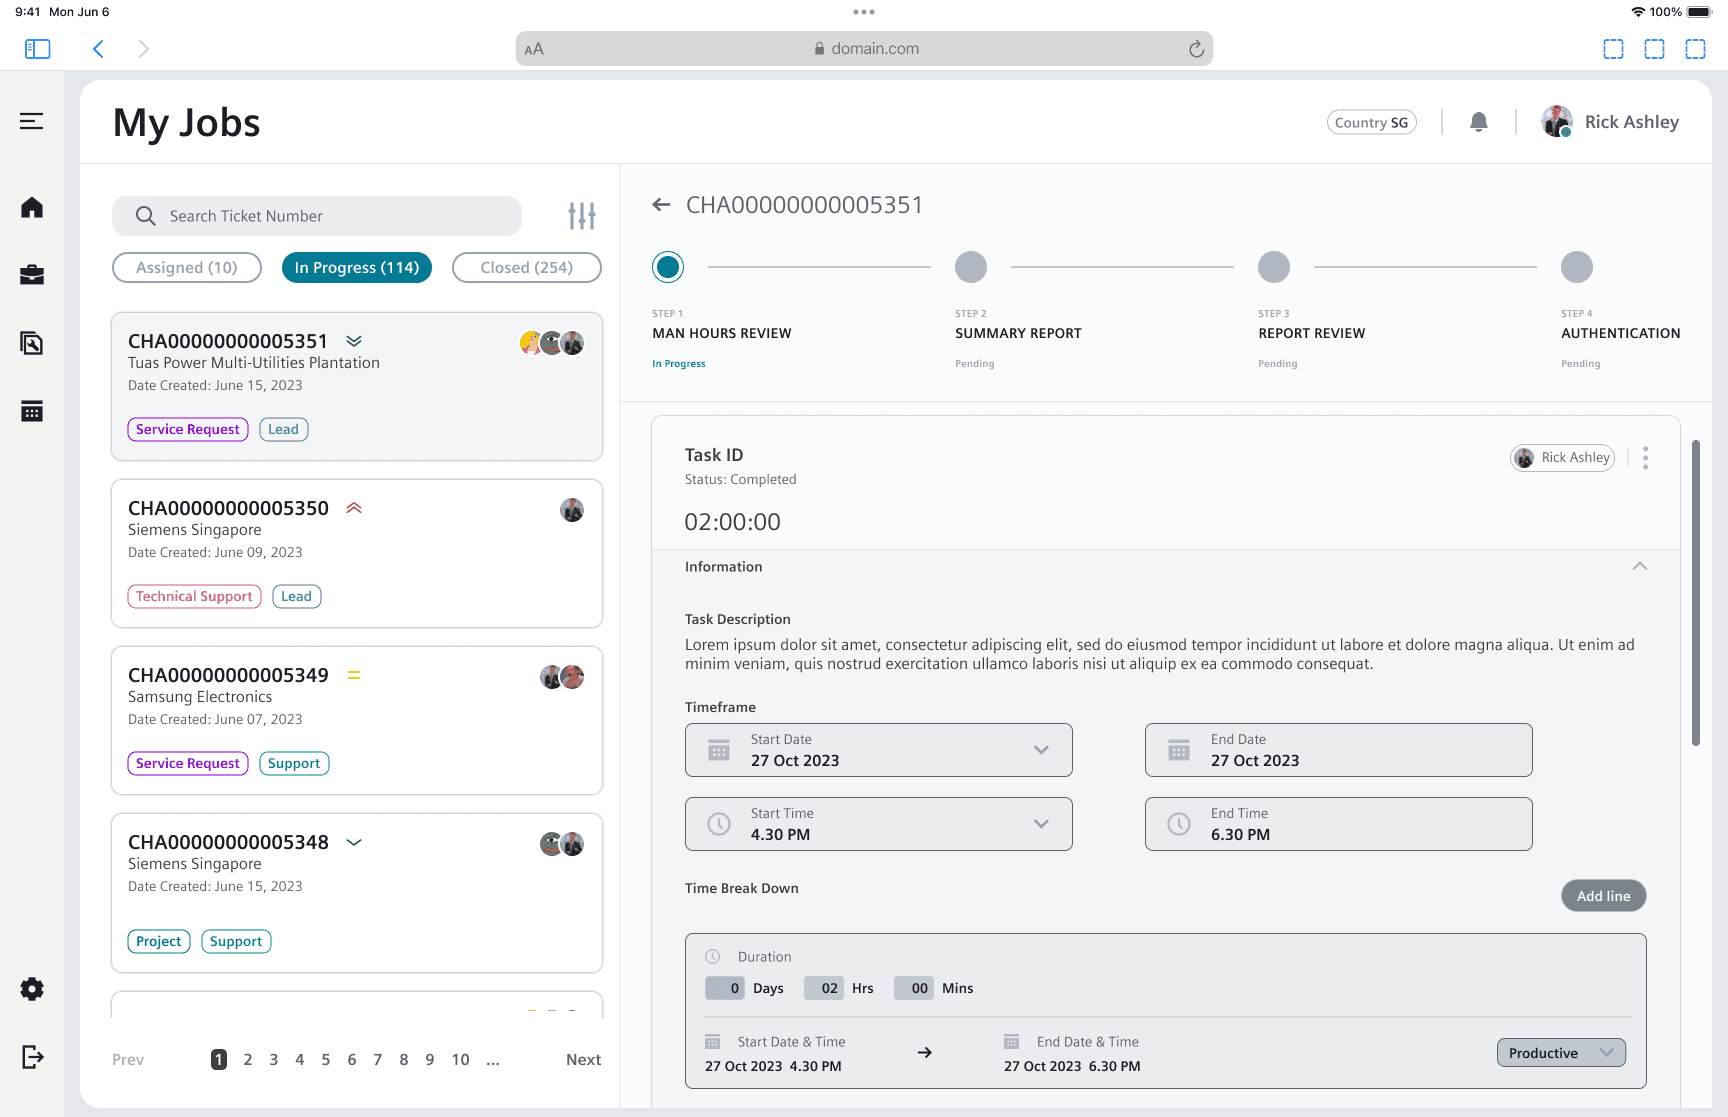Open Rick Ashley profile avatar in header
This screenshot has height=1117, width=1728.
[1557, 122]
